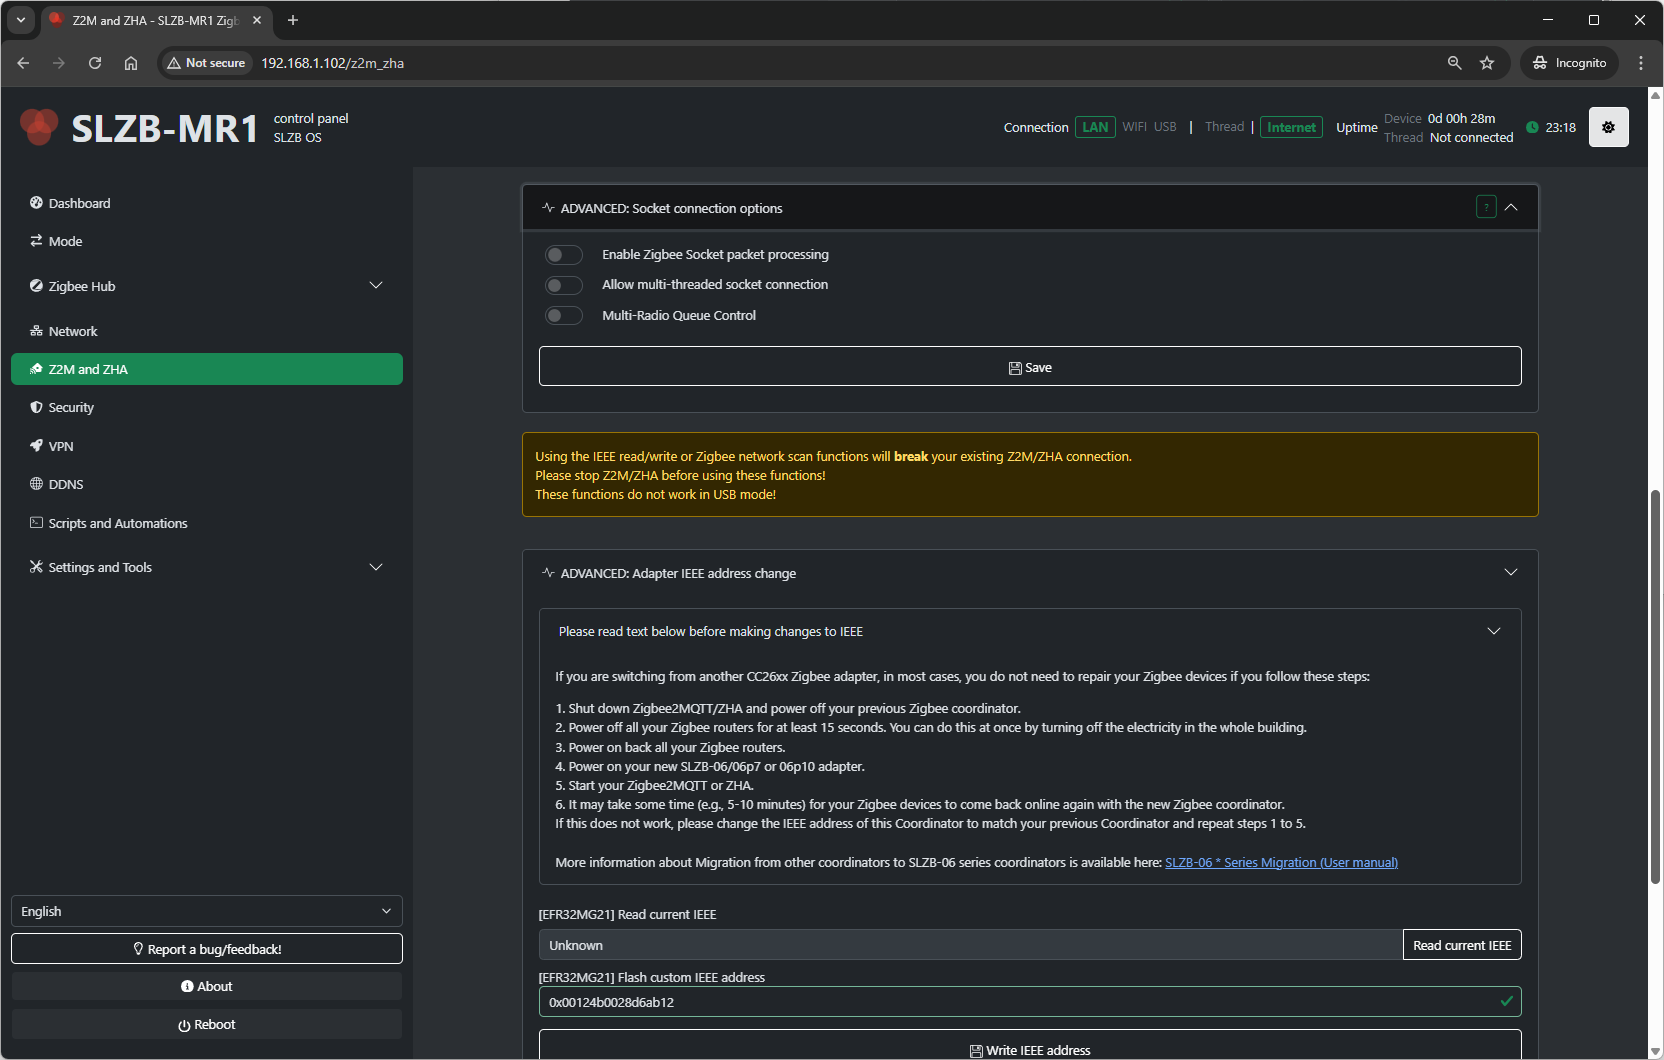Go to the Security menu item
1664x1060 pixels.
[71, 408]
